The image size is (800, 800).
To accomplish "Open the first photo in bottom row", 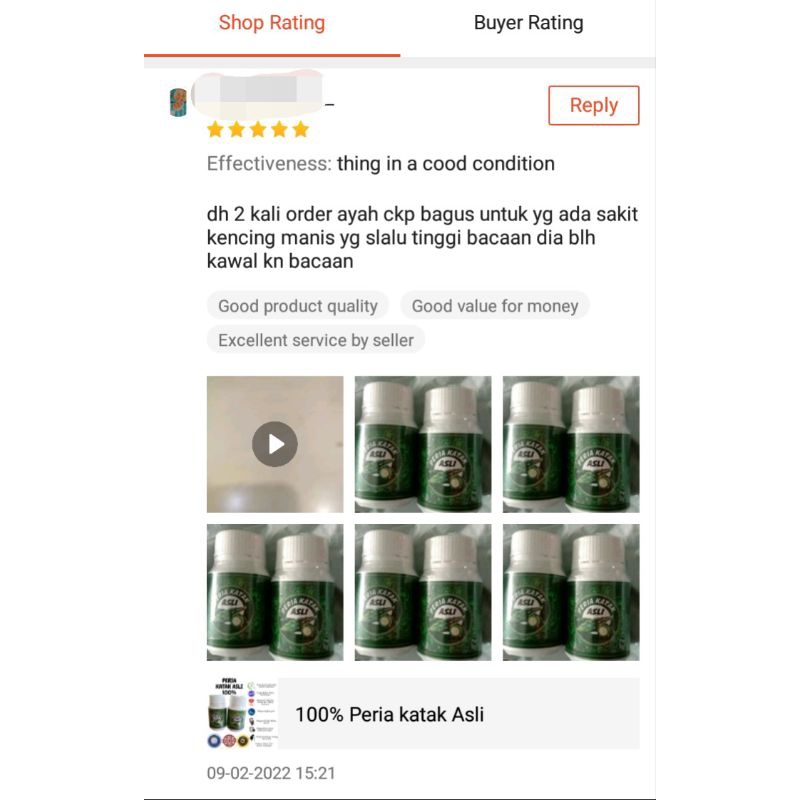I will [275, 592].
